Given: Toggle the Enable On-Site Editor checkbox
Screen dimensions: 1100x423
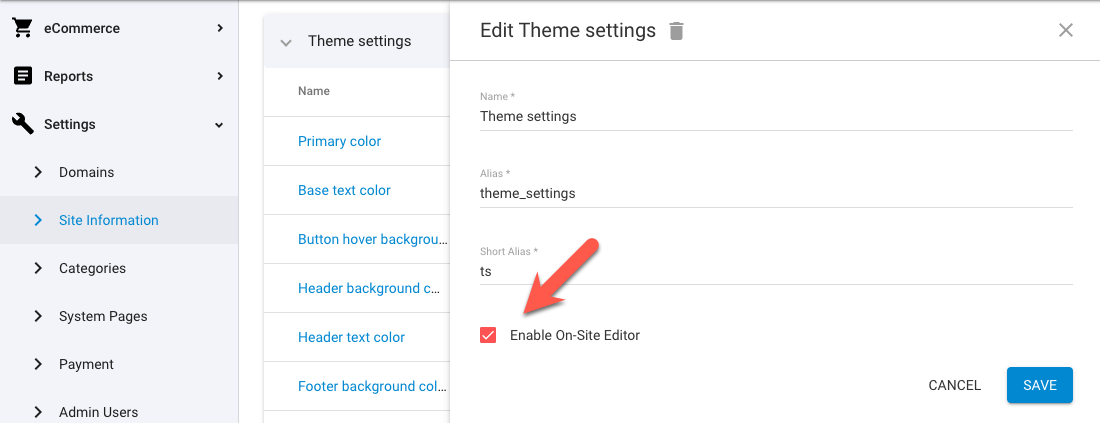Looking at the screenshot, I should click(x=488, y=335).
